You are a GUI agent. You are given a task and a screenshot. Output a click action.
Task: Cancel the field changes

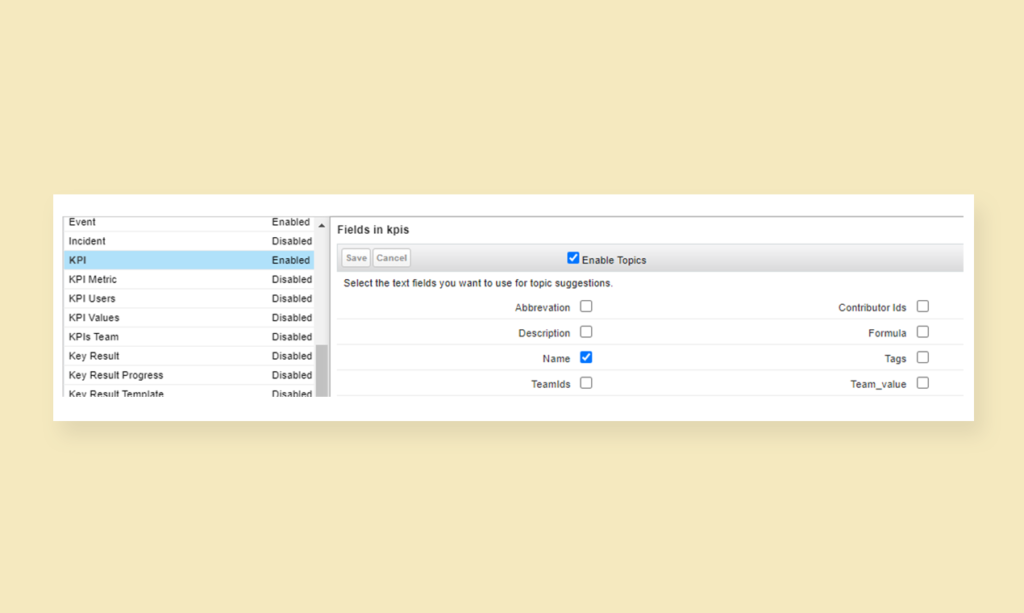tap(391, 257)
